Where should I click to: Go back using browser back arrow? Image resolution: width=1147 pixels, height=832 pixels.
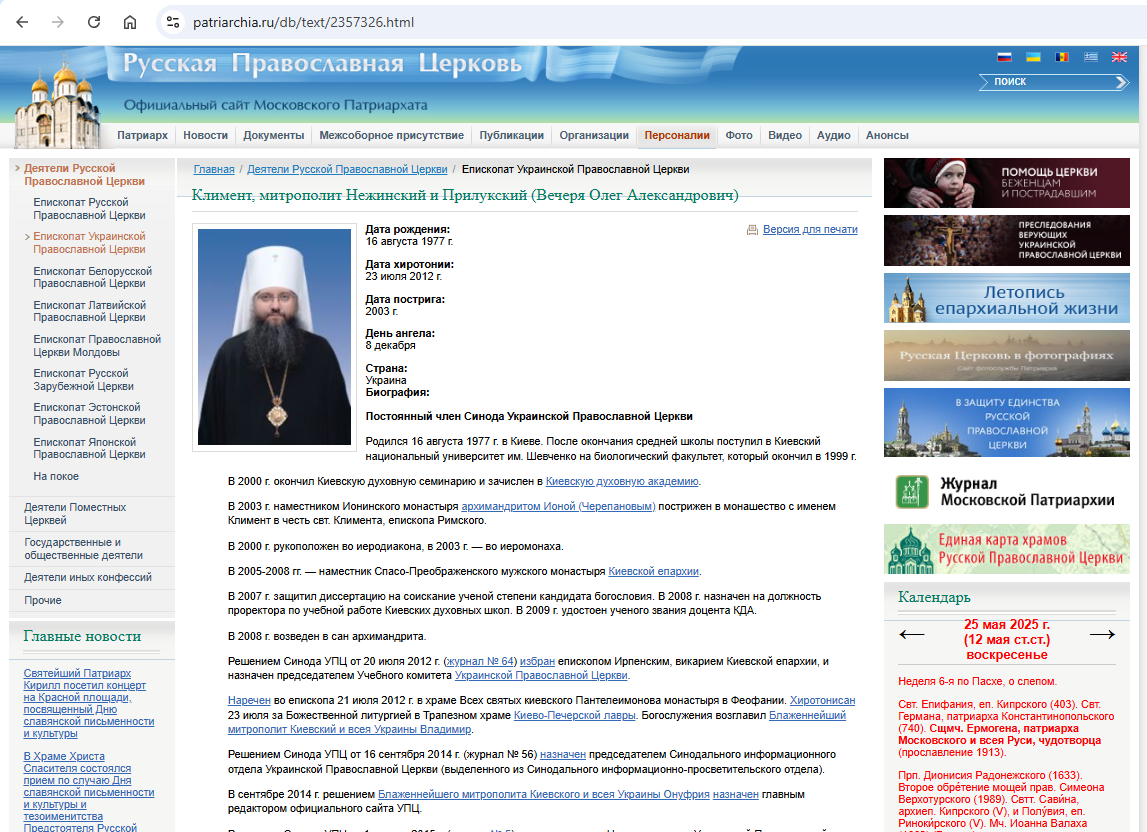click(x=22, y=22)
